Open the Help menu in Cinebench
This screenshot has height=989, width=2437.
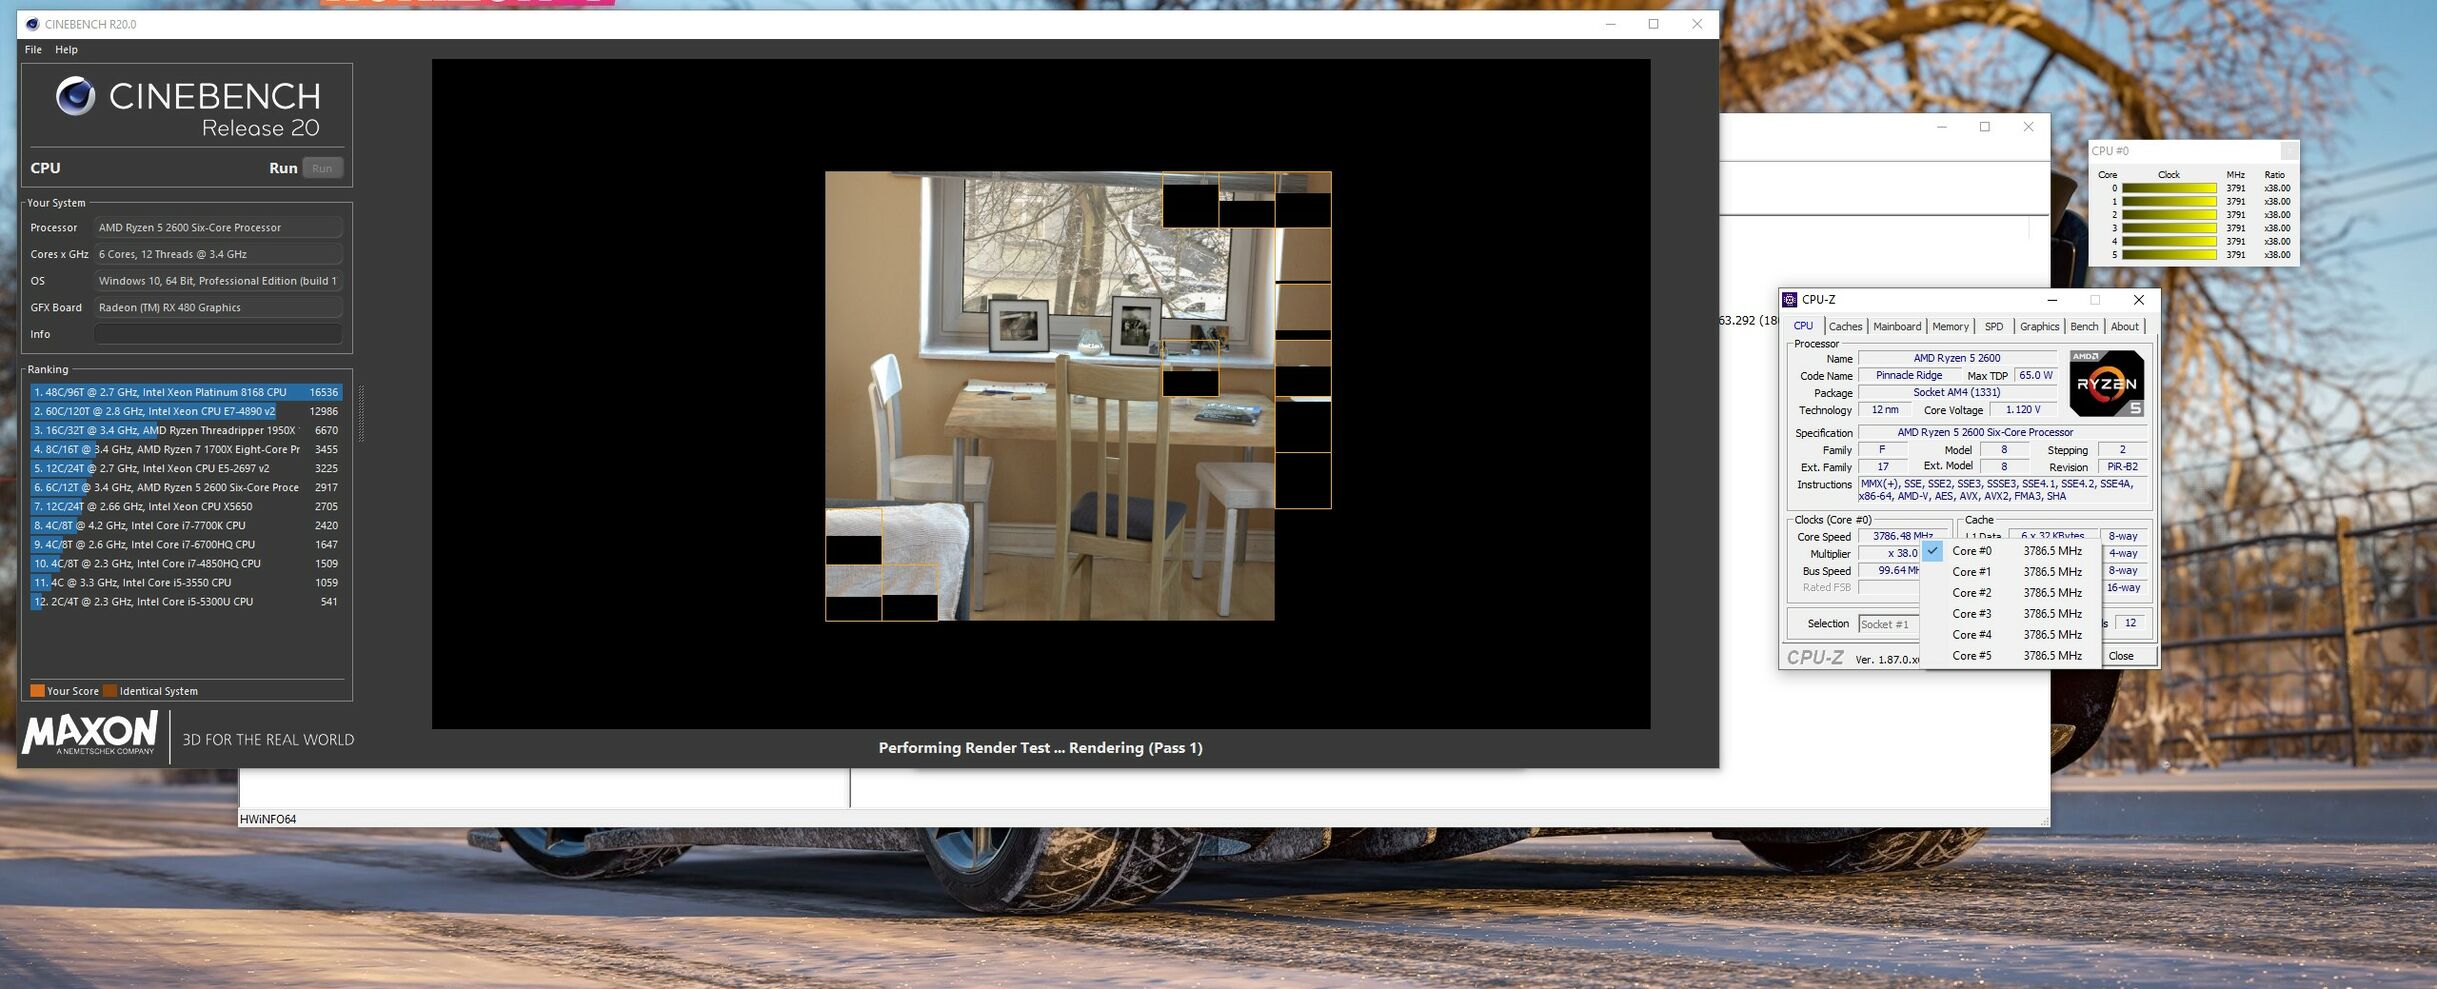click(66, 49)
